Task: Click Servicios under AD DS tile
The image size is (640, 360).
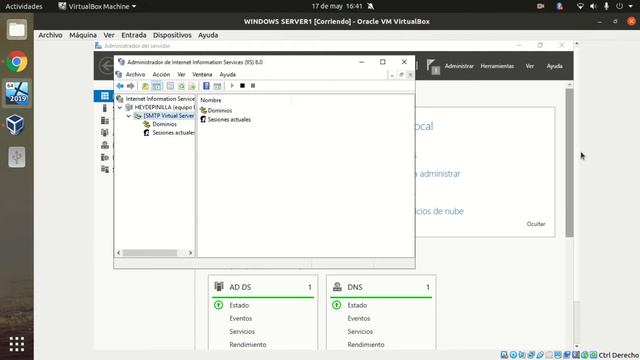Action: [242, 331]
